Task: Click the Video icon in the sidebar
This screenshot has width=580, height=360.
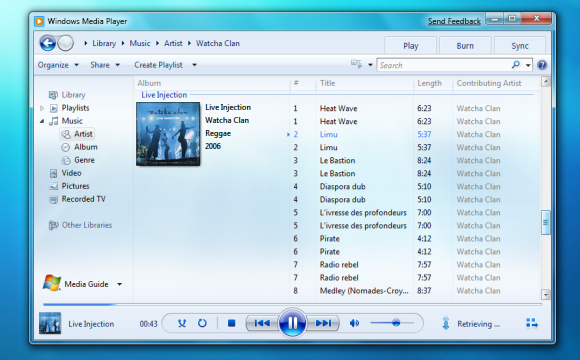Action: pos(54,173)
